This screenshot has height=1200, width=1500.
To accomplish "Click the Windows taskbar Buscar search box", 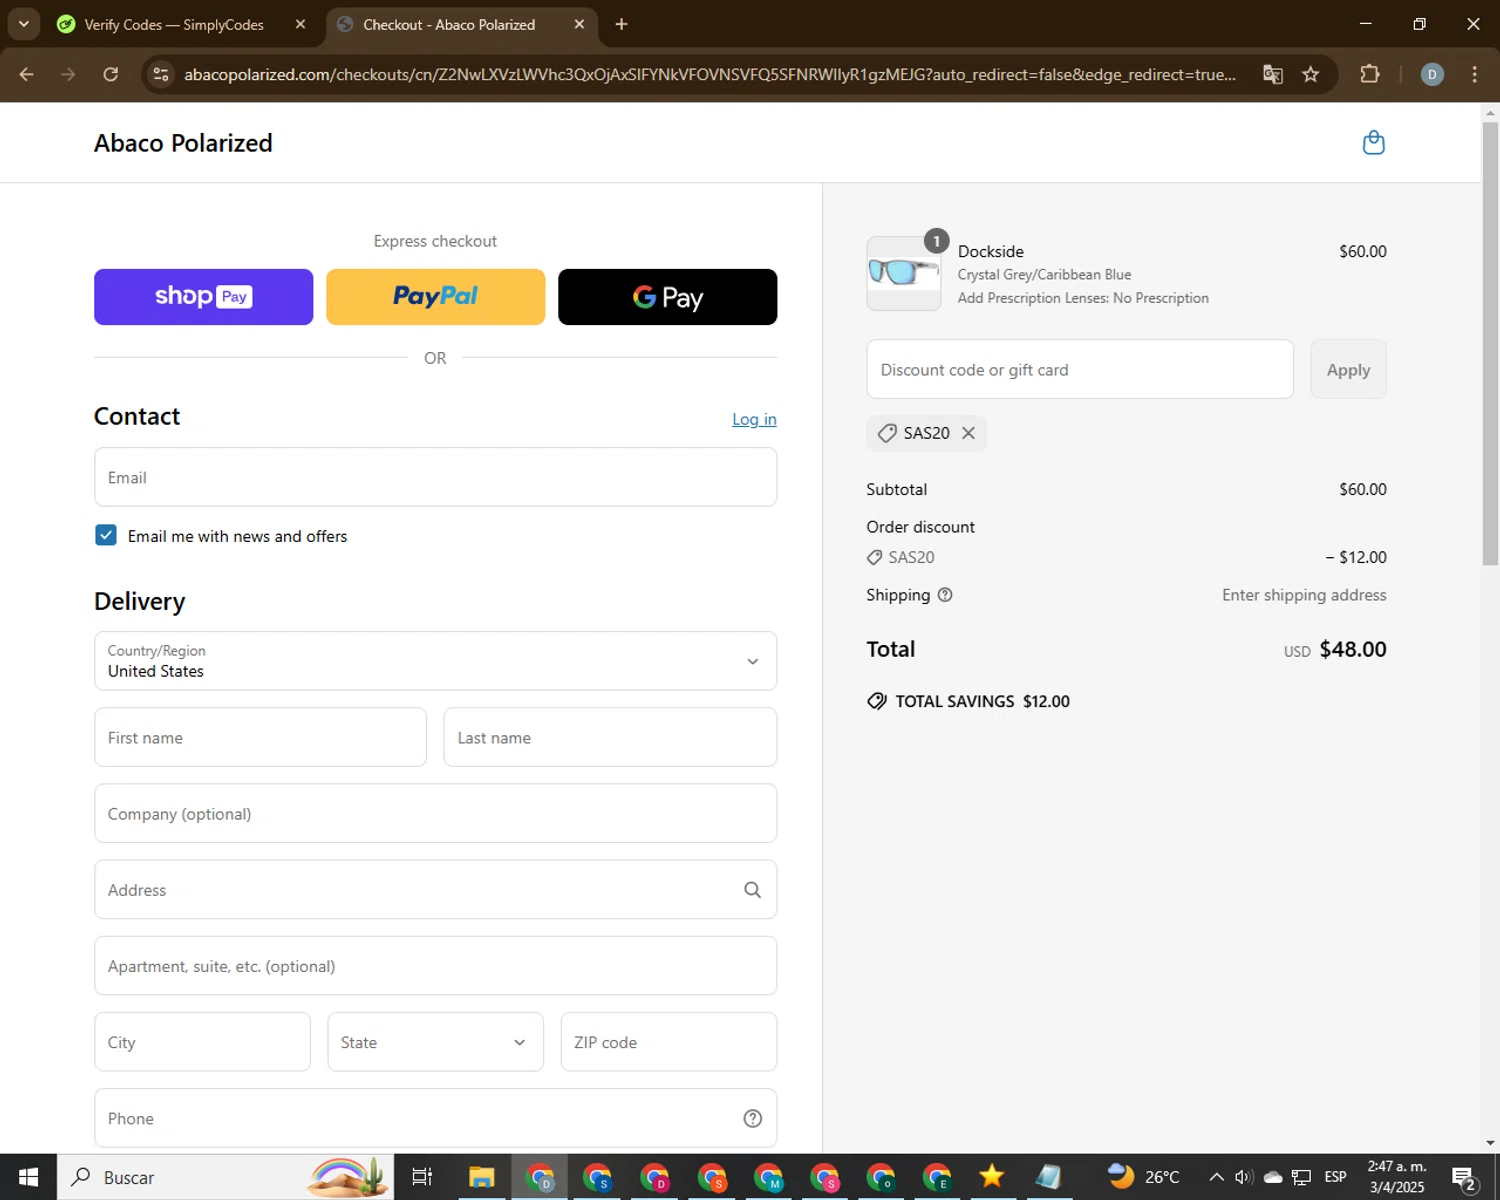I will pos(226,1177).
